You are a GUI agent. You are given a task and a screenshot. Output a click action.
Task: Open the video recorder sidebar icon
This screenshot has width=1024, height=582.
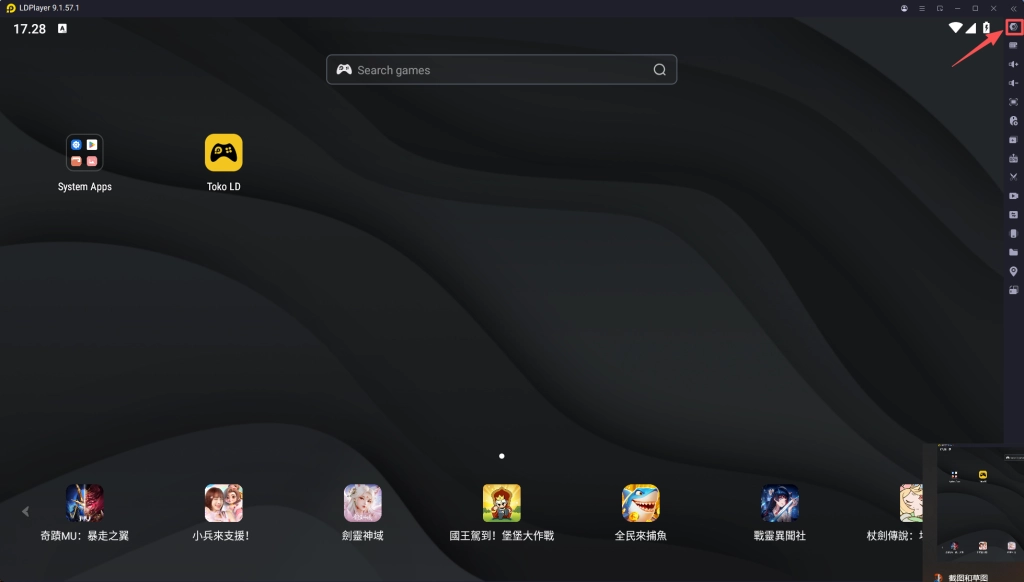coord(1013,196)
